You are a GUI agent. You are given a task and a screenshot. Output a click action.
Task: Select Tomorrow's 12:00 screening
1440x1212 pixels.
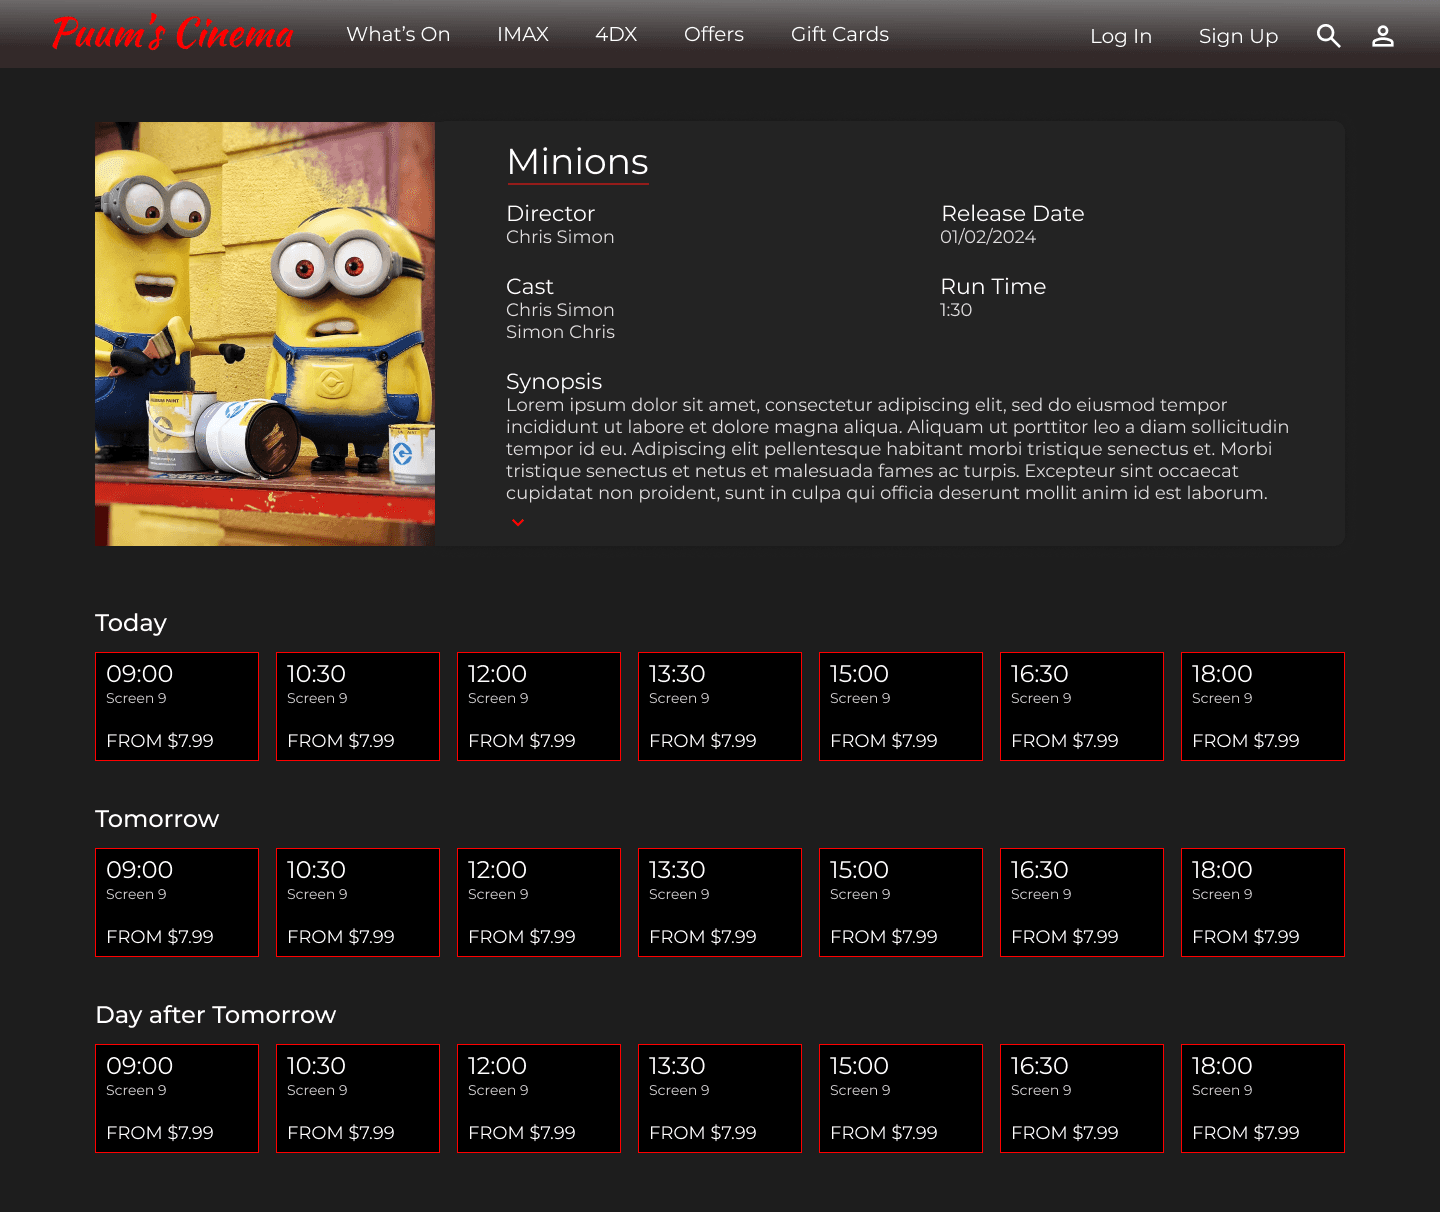[x=539, y=903]
